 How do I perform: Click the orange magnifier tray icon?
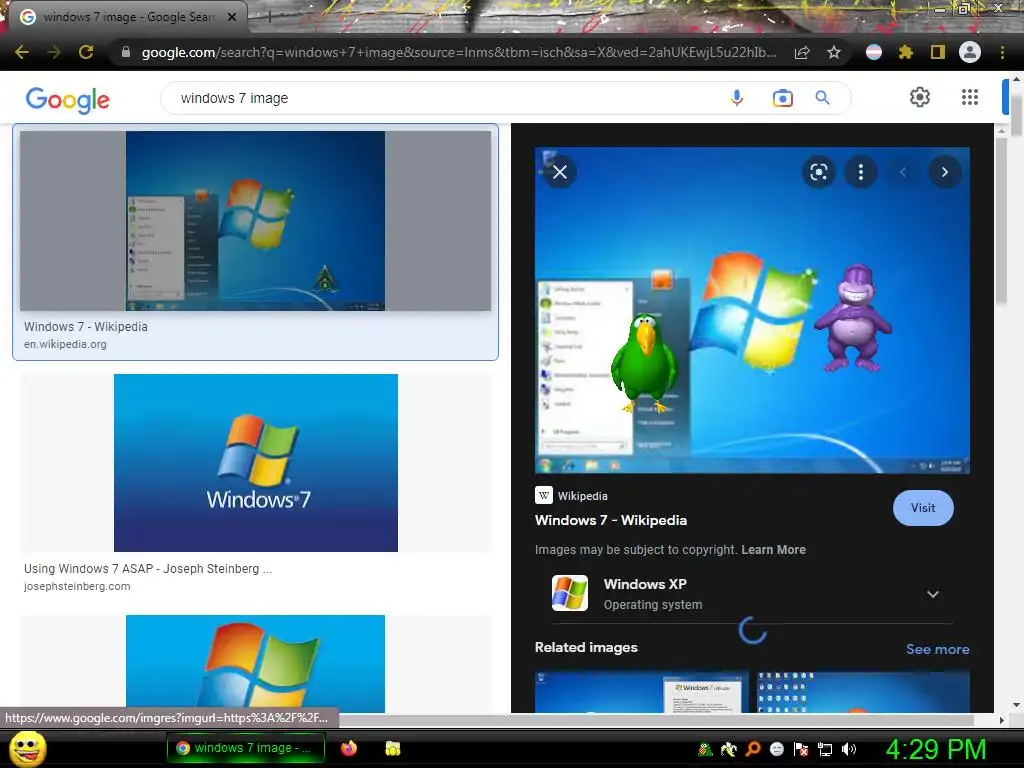click(752, 749)
